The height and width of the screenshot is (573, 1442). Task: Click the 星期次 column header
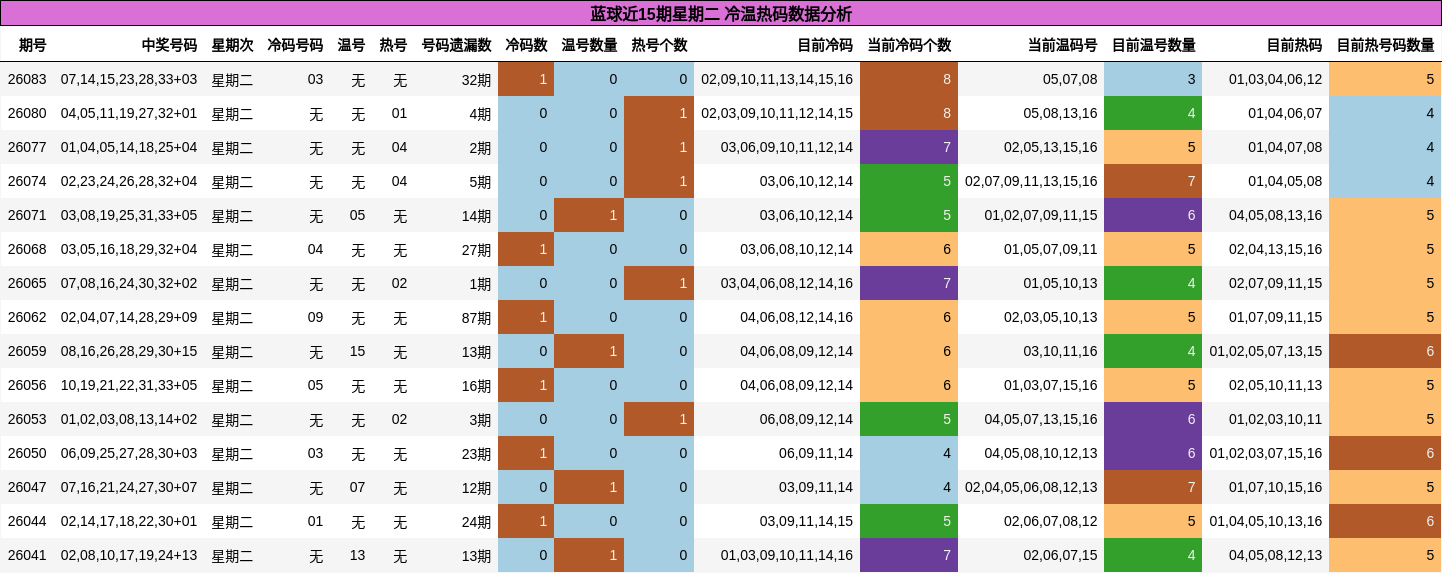pyautogui.click(x=232, y=45)
